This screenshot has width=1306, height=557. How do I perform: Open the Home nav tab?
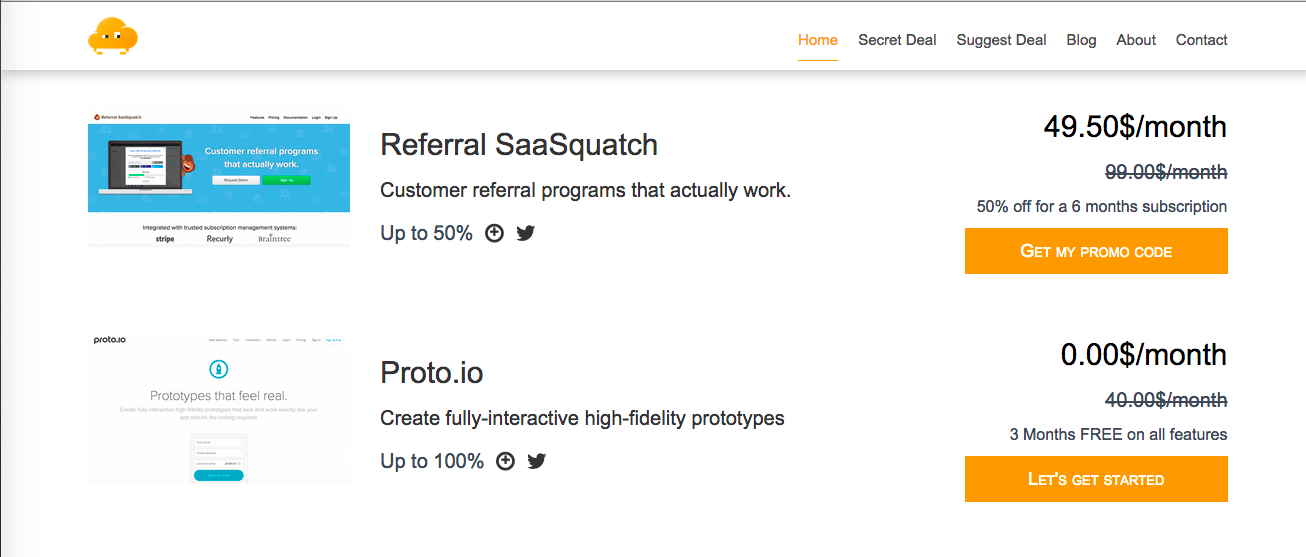tap(817, 40)
